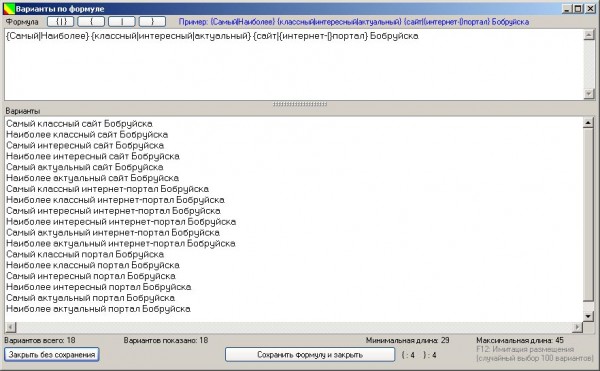This screenshot has width=600, height=371.
Task: Select variant 'Самый актуальный интернет-портал Бобруйска'
Action: [113, 233]
